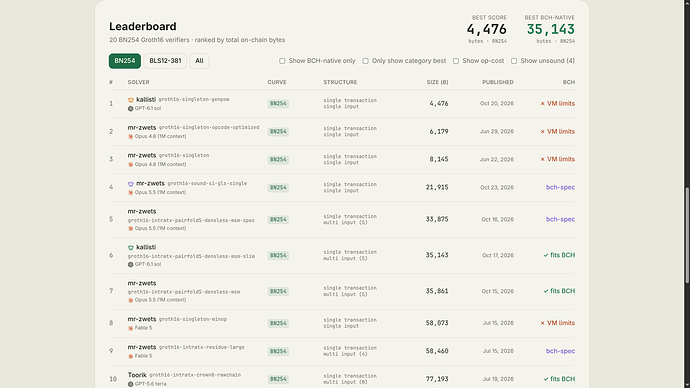The image size is (690, 388).
Task: Click bch-spec label in row 5
Action: pos(560,219)
